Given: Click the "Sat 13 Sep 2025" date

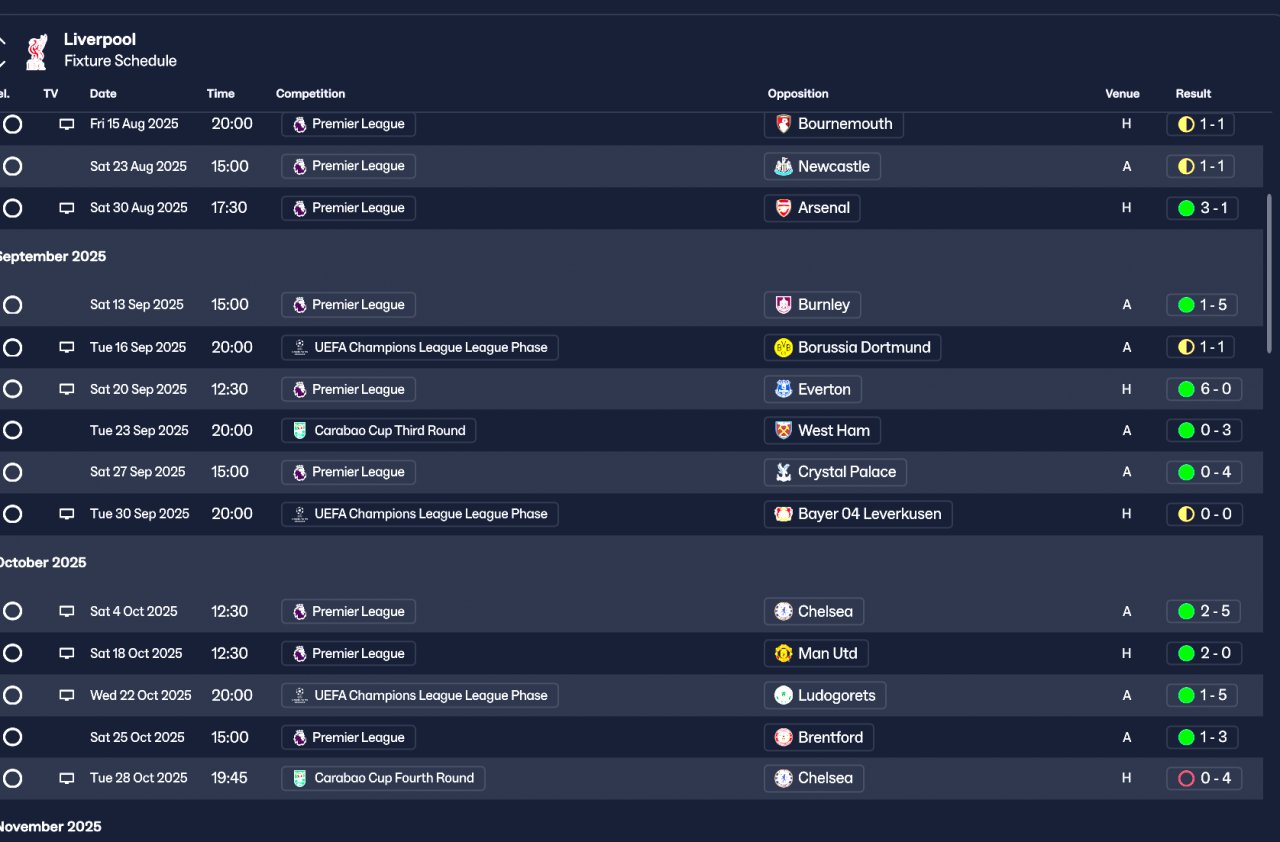Looking at the screenshot, I should (137, 305).
